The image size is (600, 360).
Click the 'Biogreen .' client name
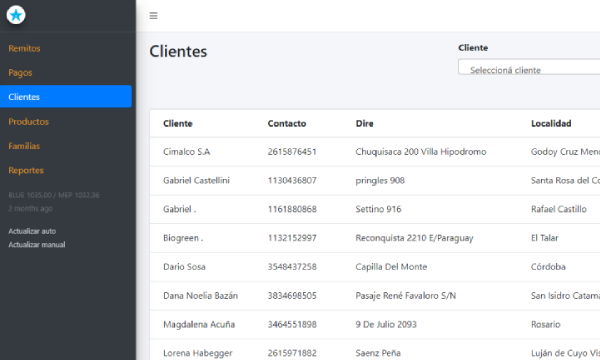click(183, 238)
